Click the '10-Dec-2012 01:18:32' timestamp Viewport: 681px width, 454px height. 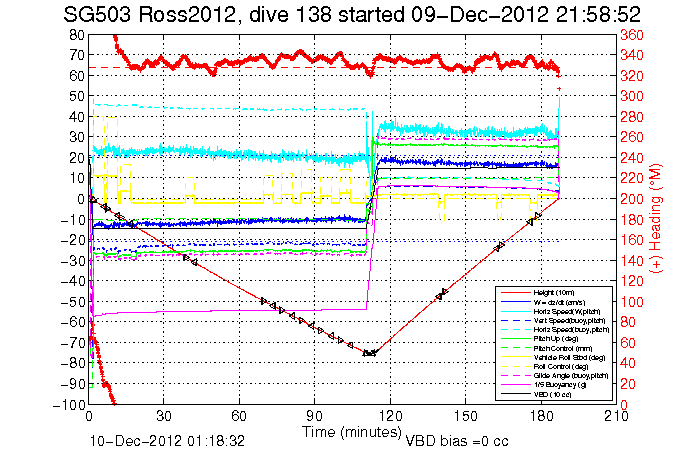pos(167,441)
